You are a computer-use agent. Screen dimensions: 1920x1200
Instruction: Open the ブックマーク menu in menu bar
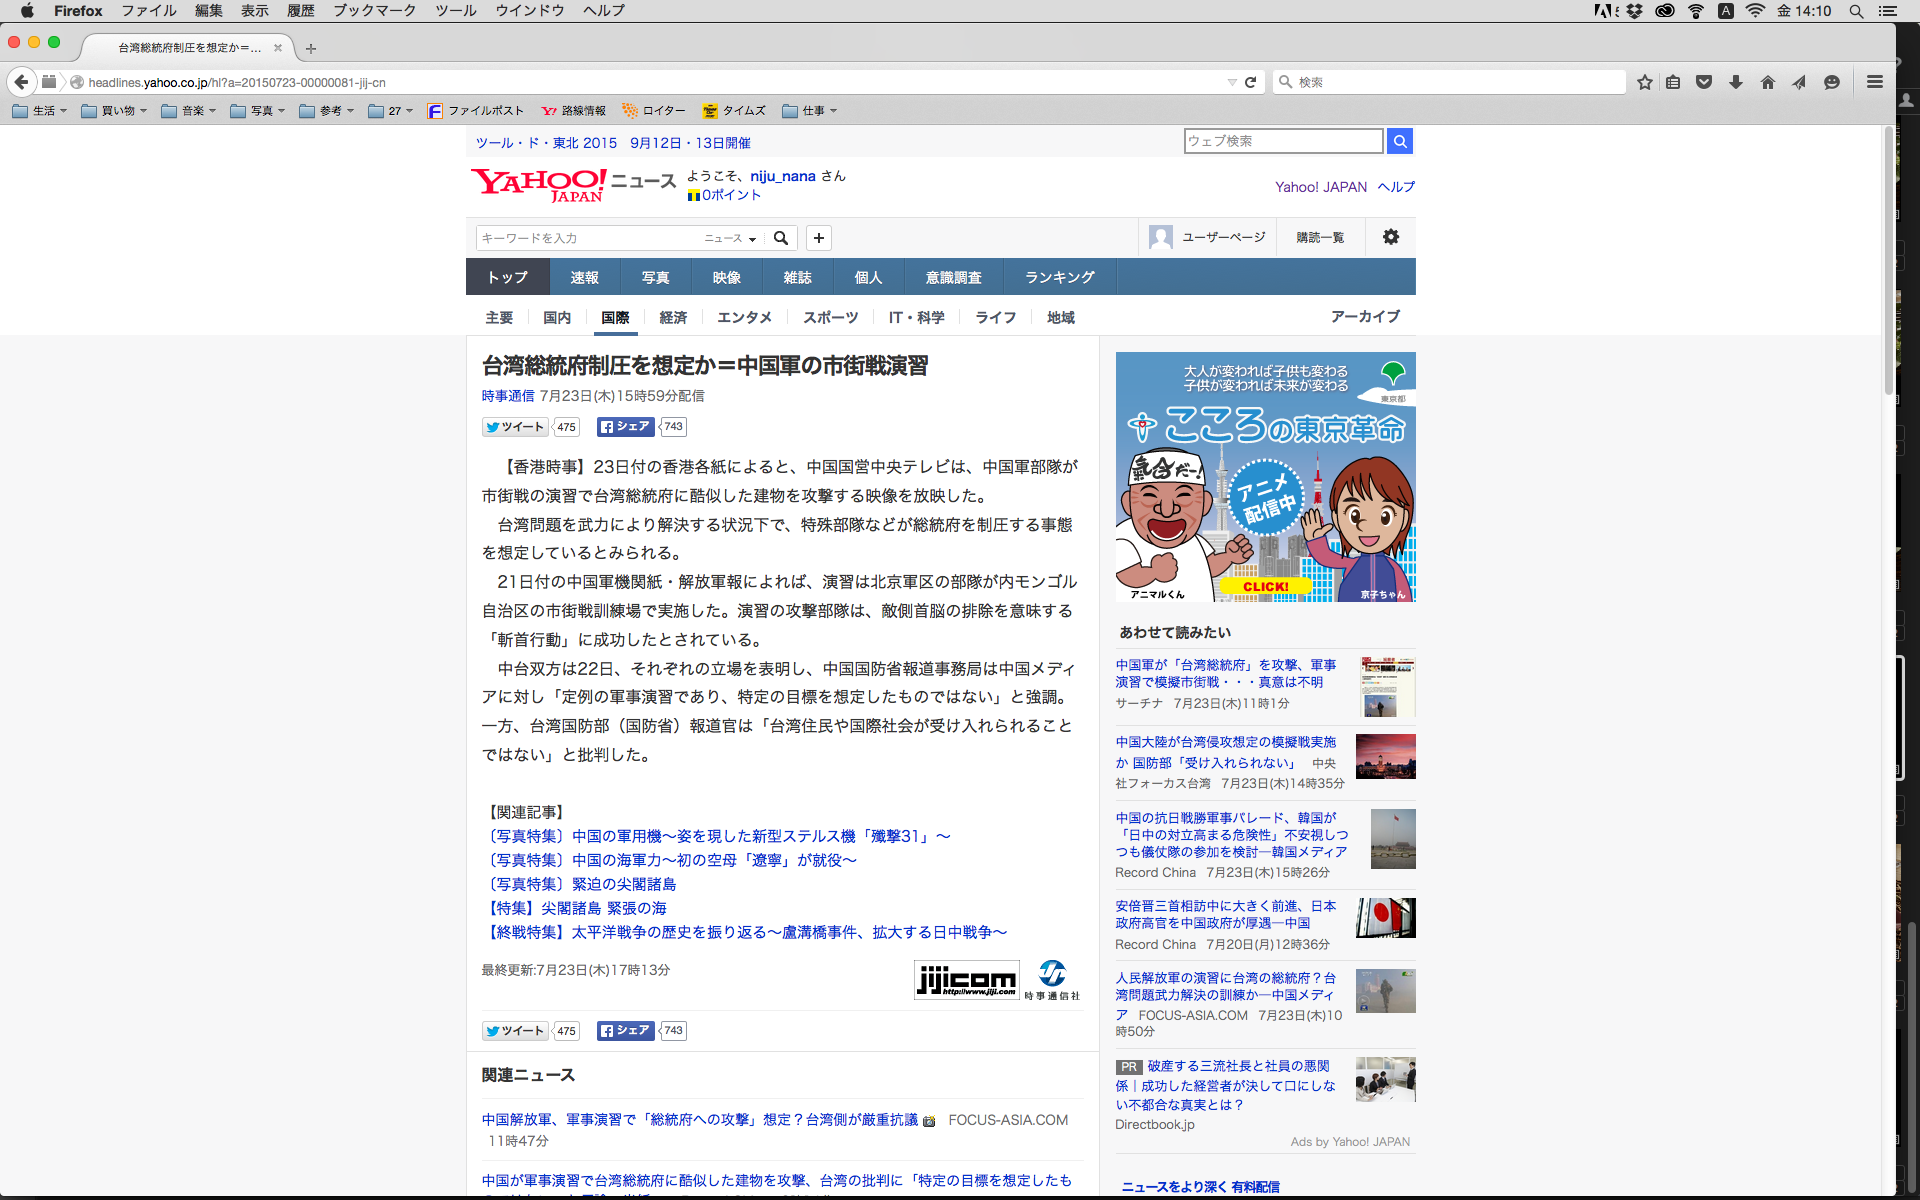(374, 11)
